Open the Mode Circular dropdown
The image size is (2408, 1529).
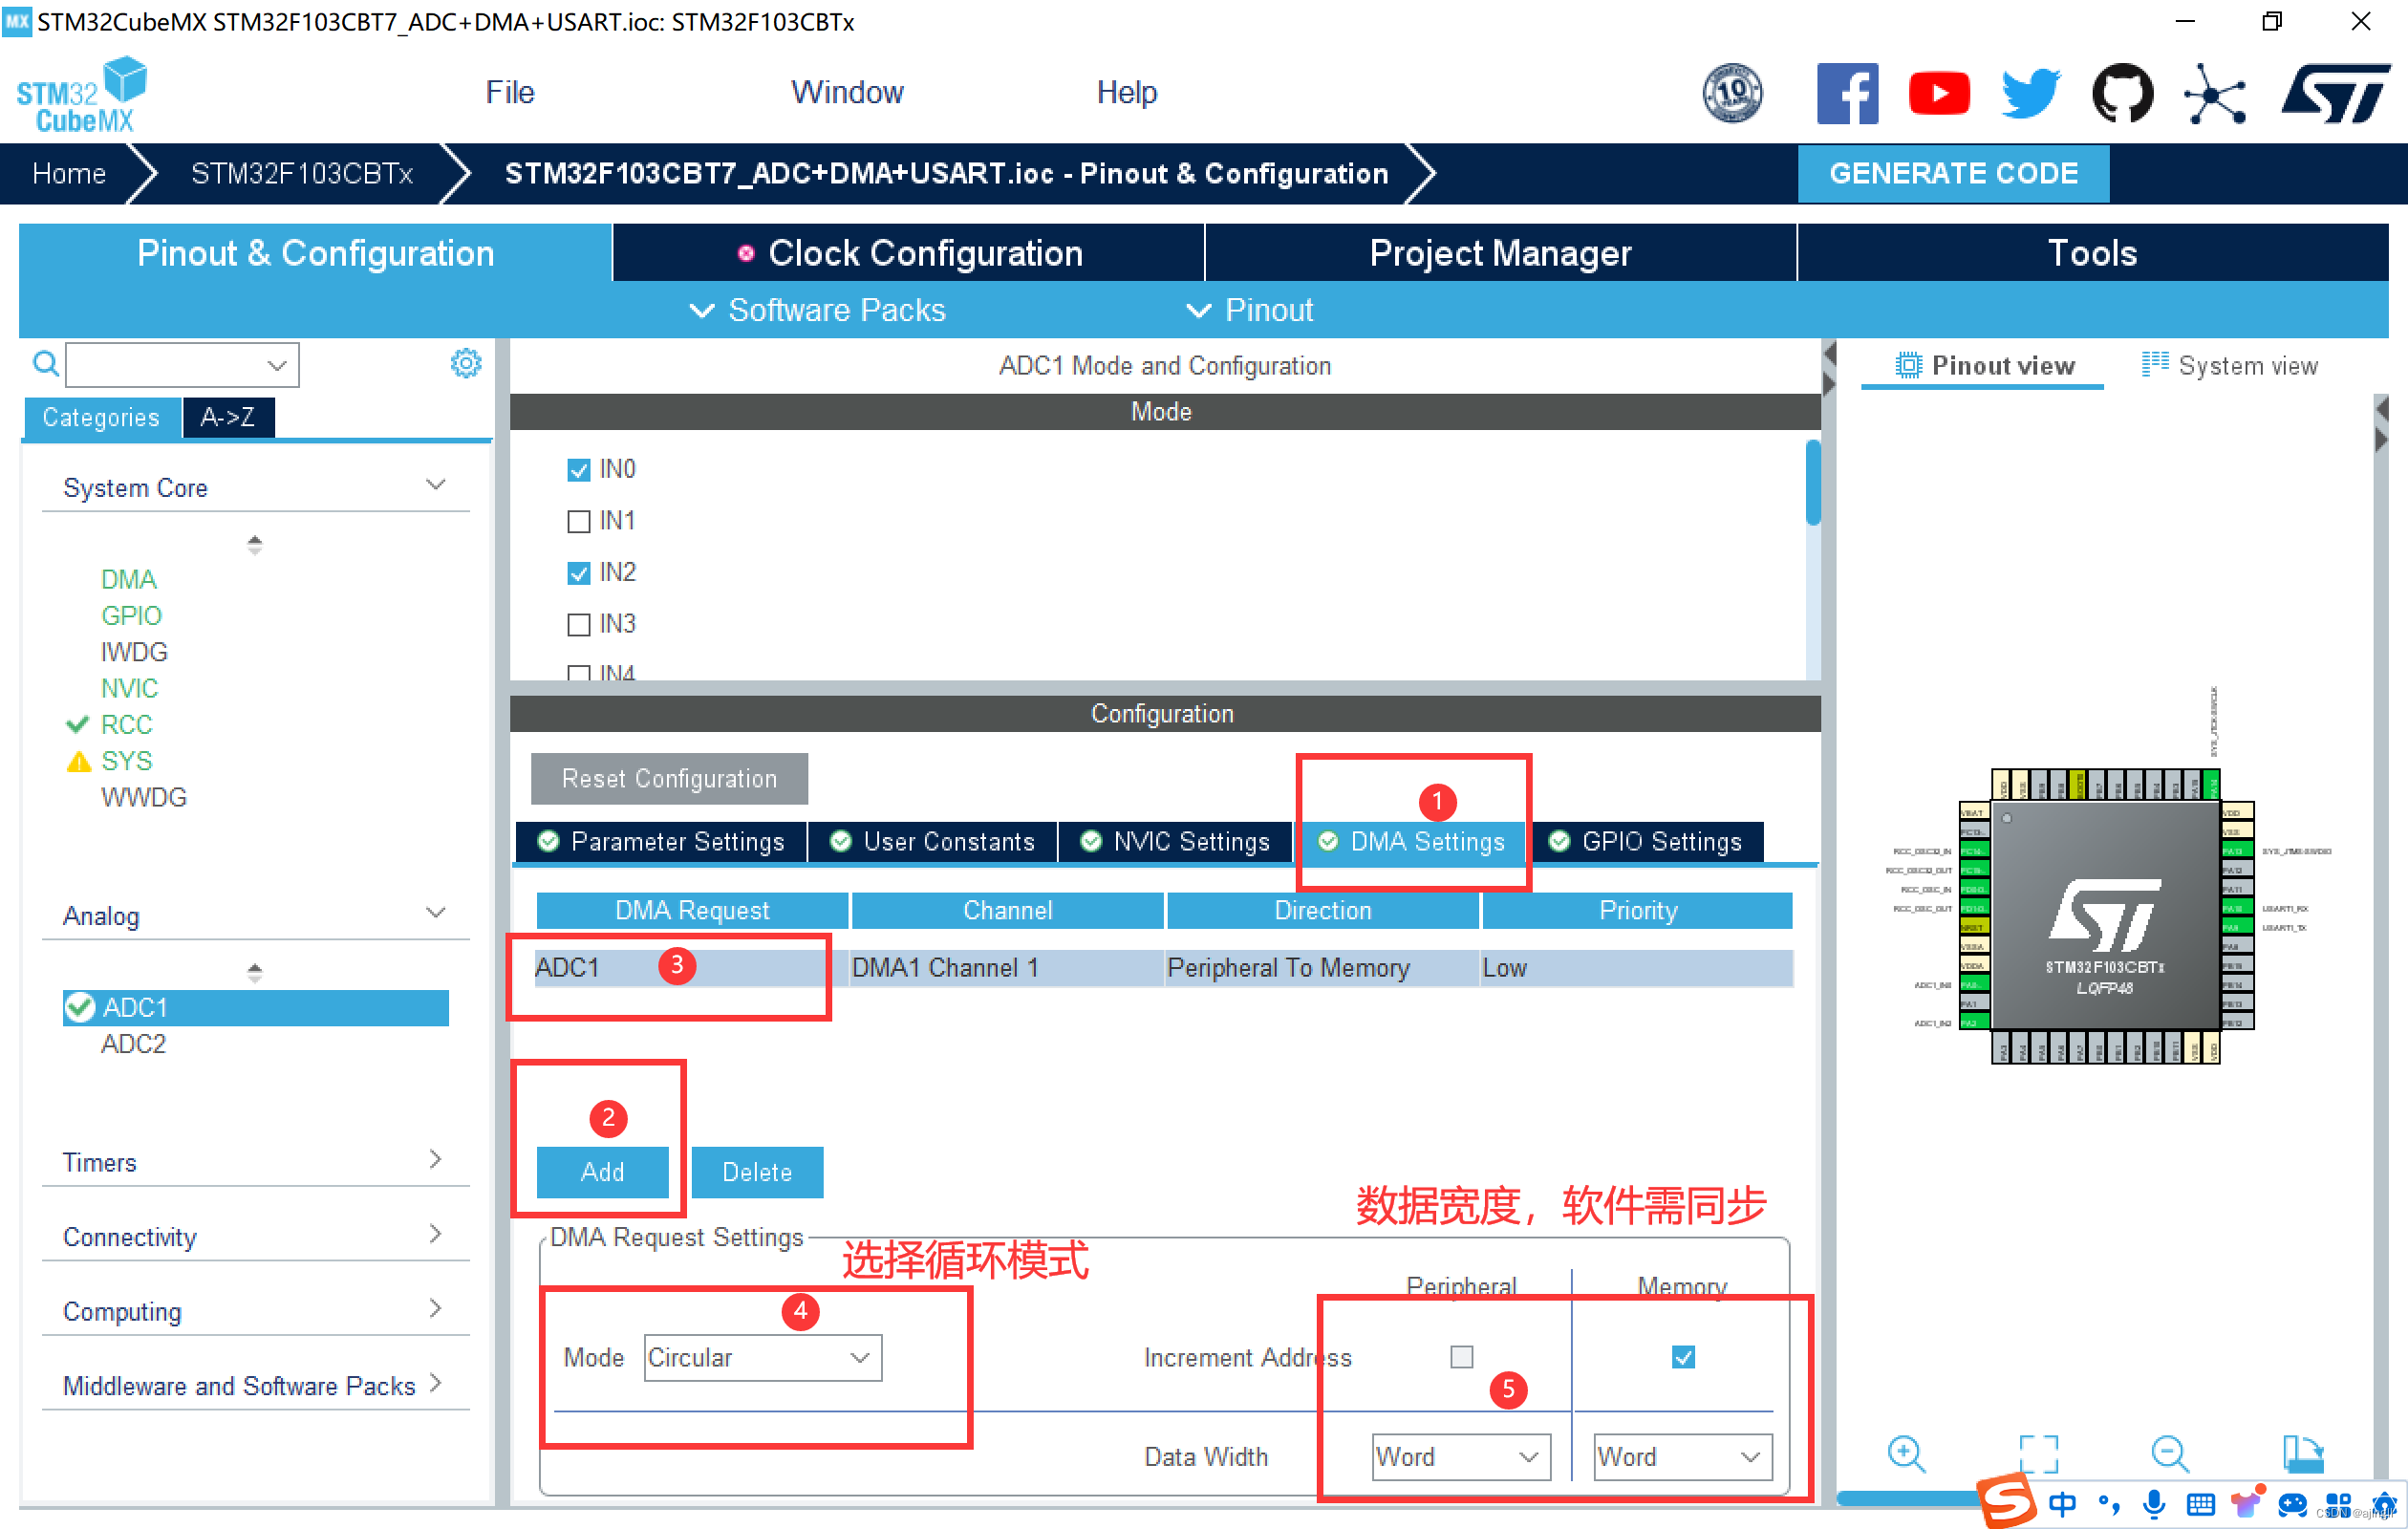click(762, 1357)
